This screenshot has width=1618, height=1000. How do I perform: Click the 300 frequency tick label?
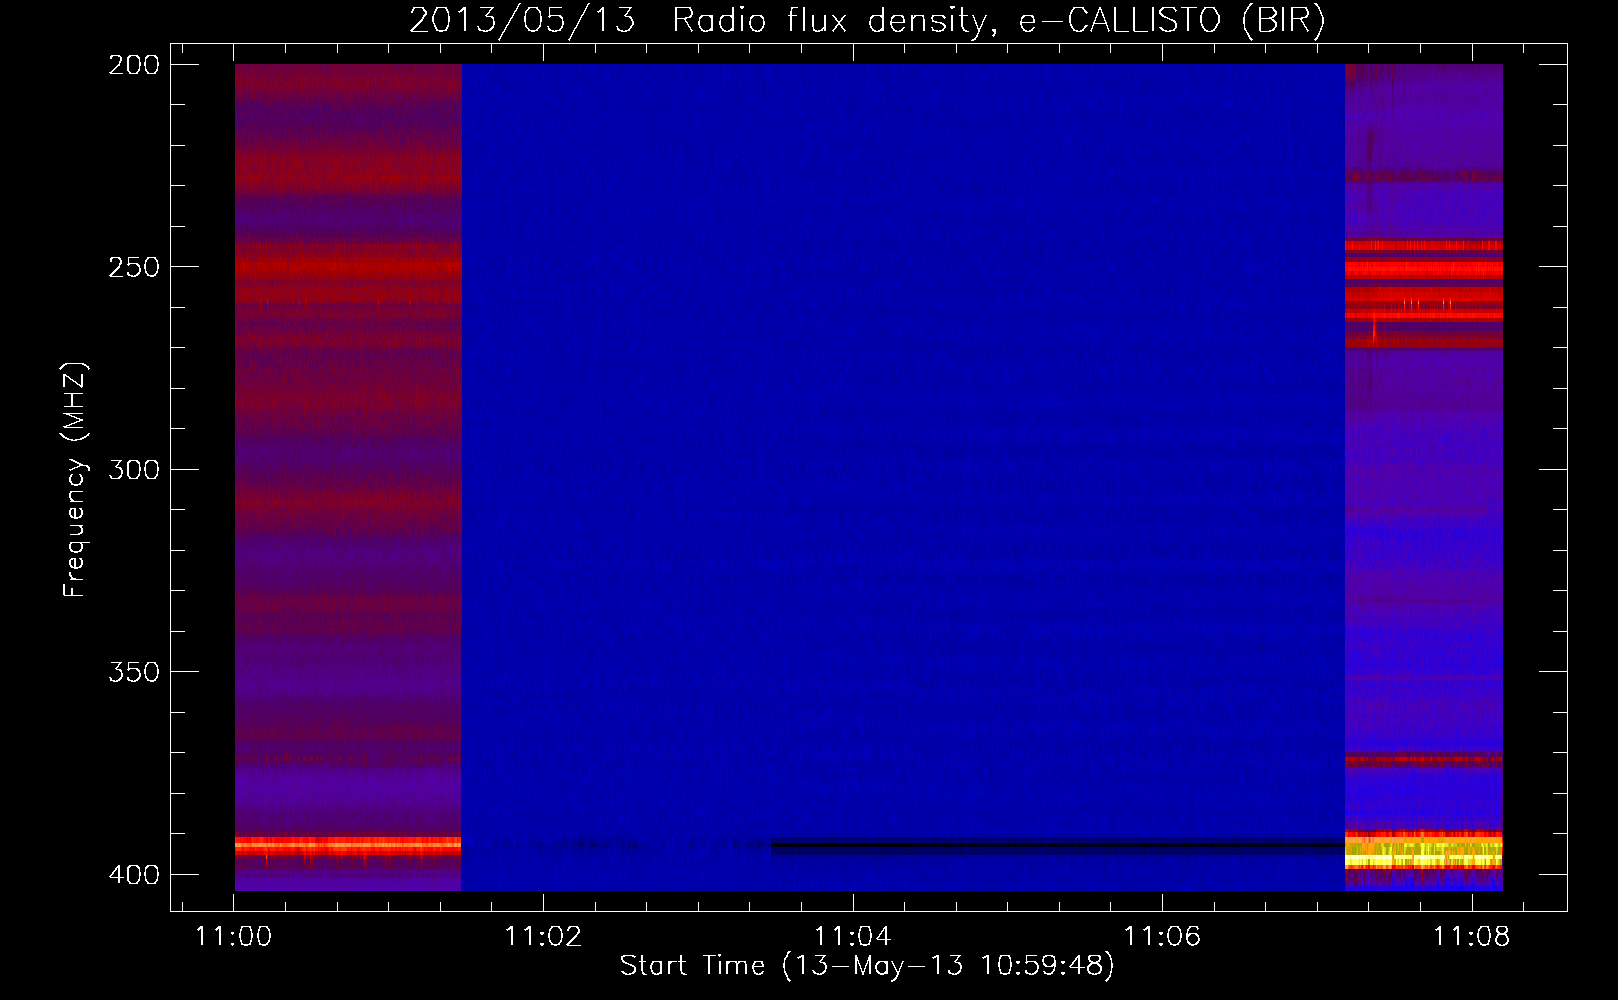coord(134,469)
